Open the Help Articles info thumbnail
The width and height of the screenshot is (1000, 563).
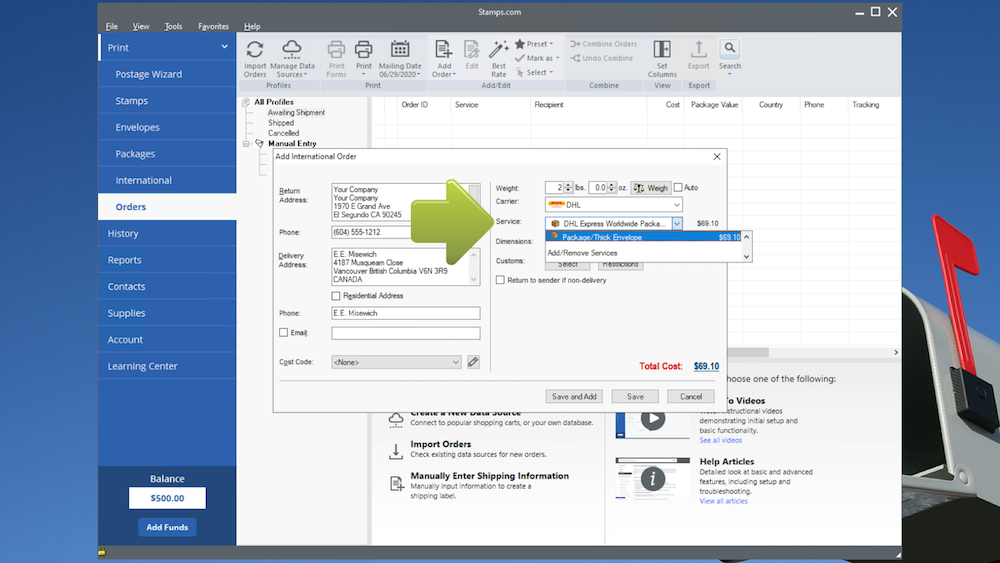[x=652, y=478]
